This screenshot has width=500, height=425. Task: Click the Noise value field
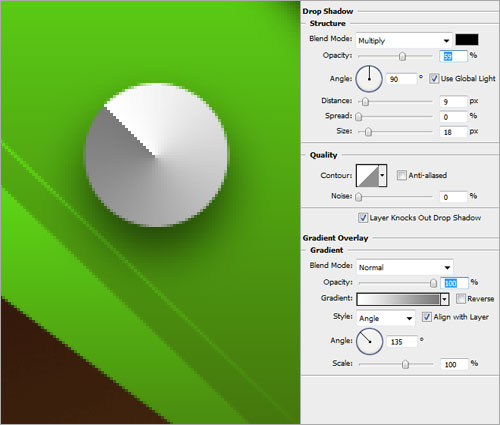[453, 197]
